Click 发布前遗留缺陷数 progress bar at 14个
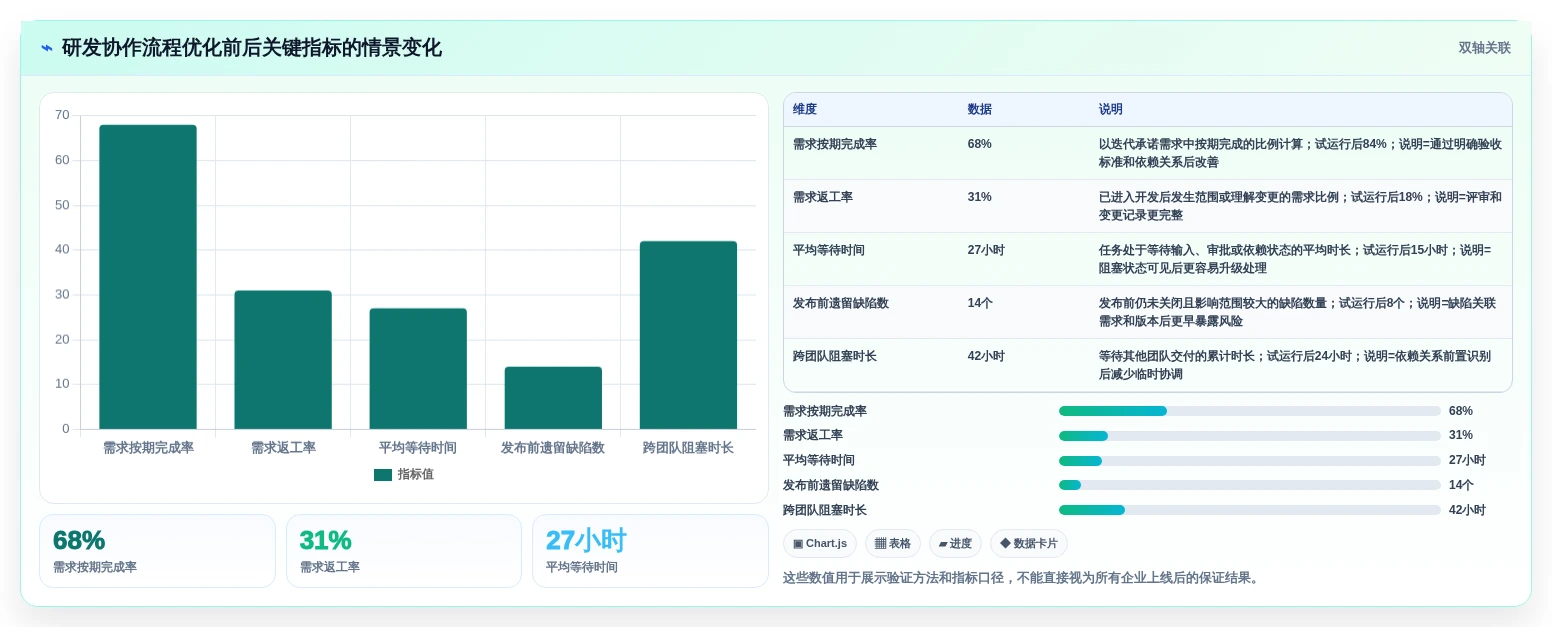Image resolution: width=1552 pixels, height=627 pixels. pos(1250,485)
